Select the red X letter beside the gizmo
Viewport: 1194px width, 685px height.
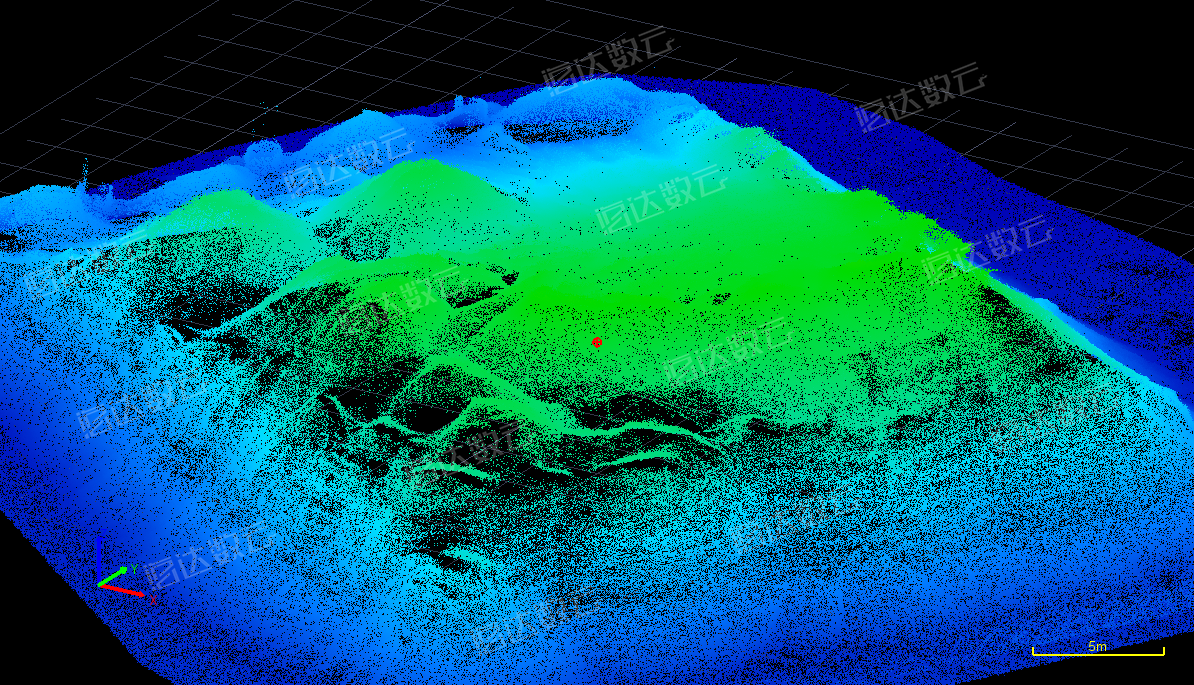(153, 598)
